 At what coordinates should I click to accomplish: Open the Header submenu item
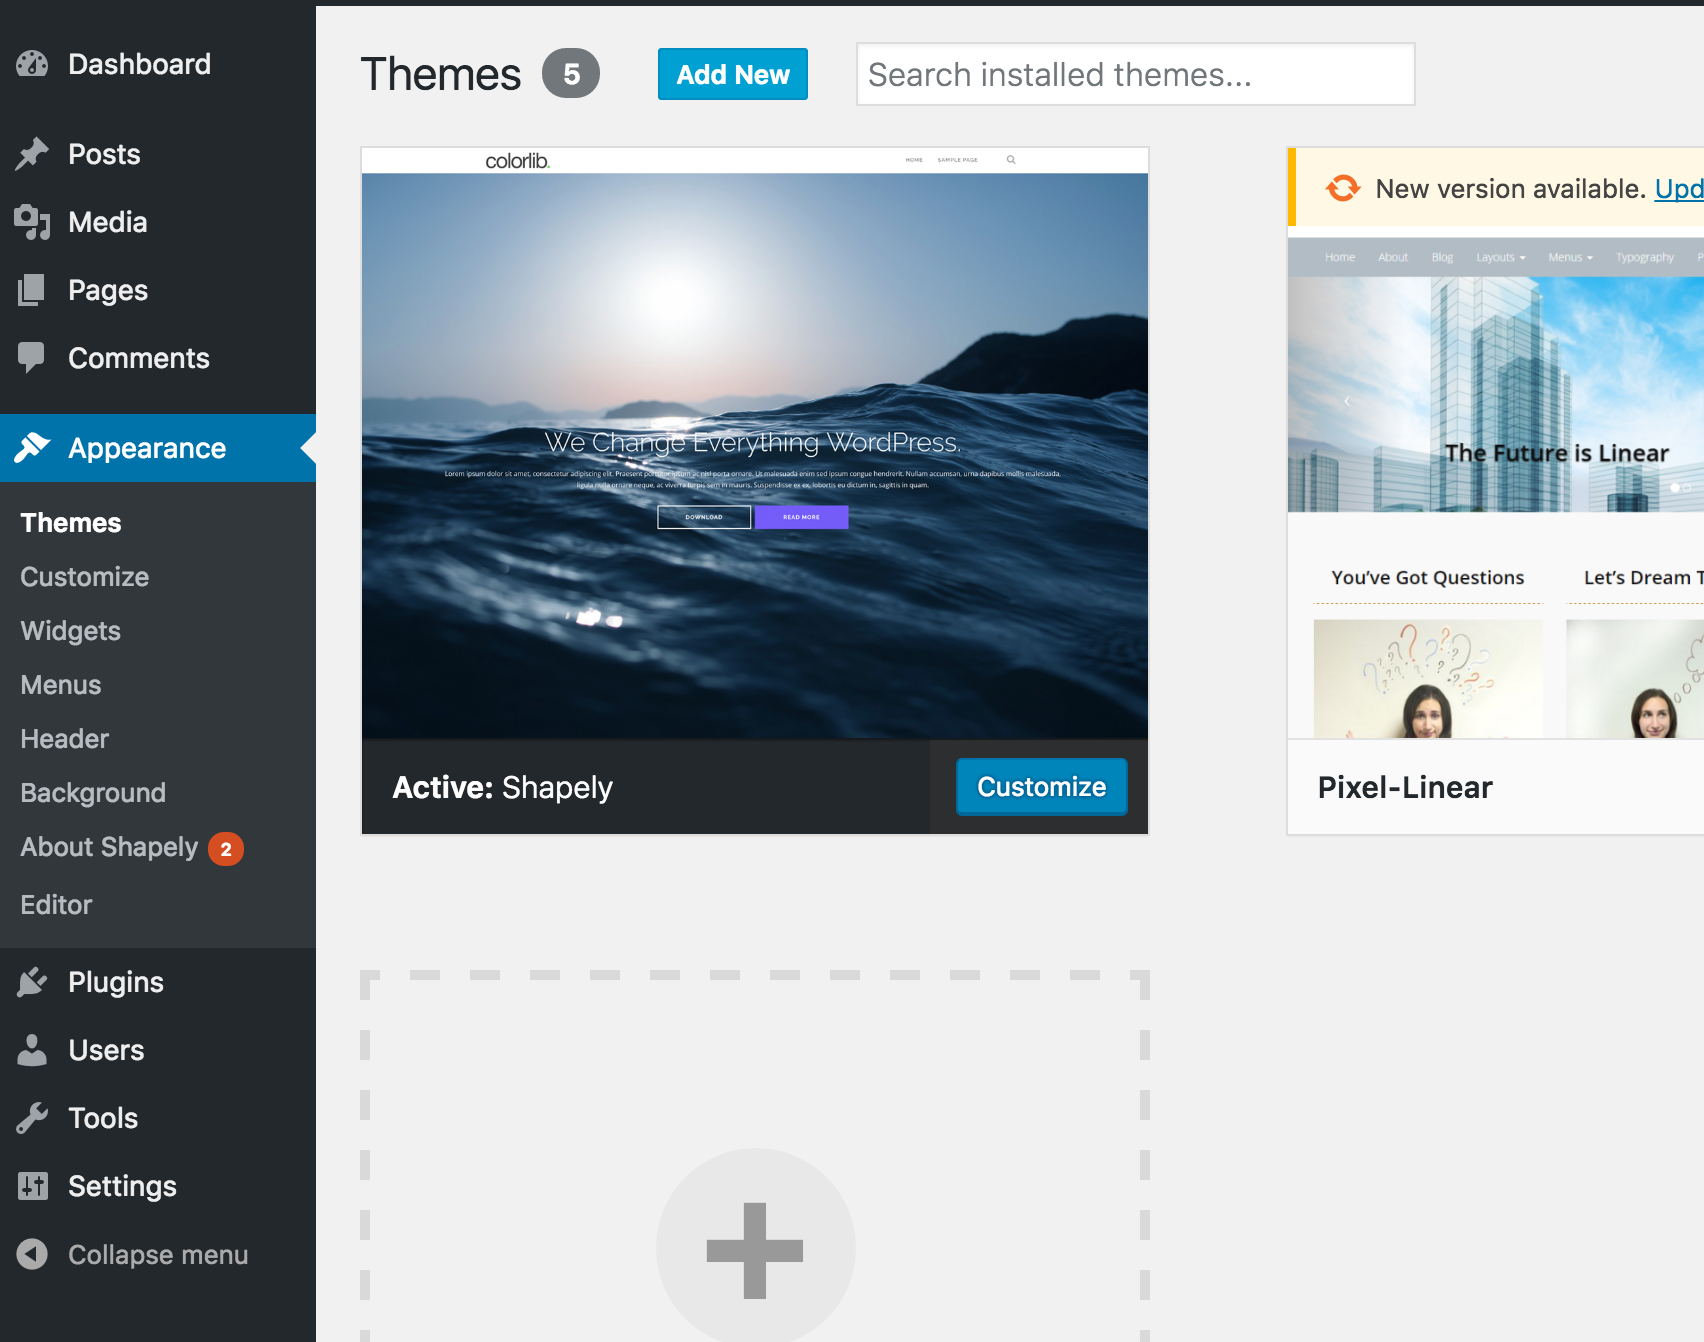[x=65, y=739]
